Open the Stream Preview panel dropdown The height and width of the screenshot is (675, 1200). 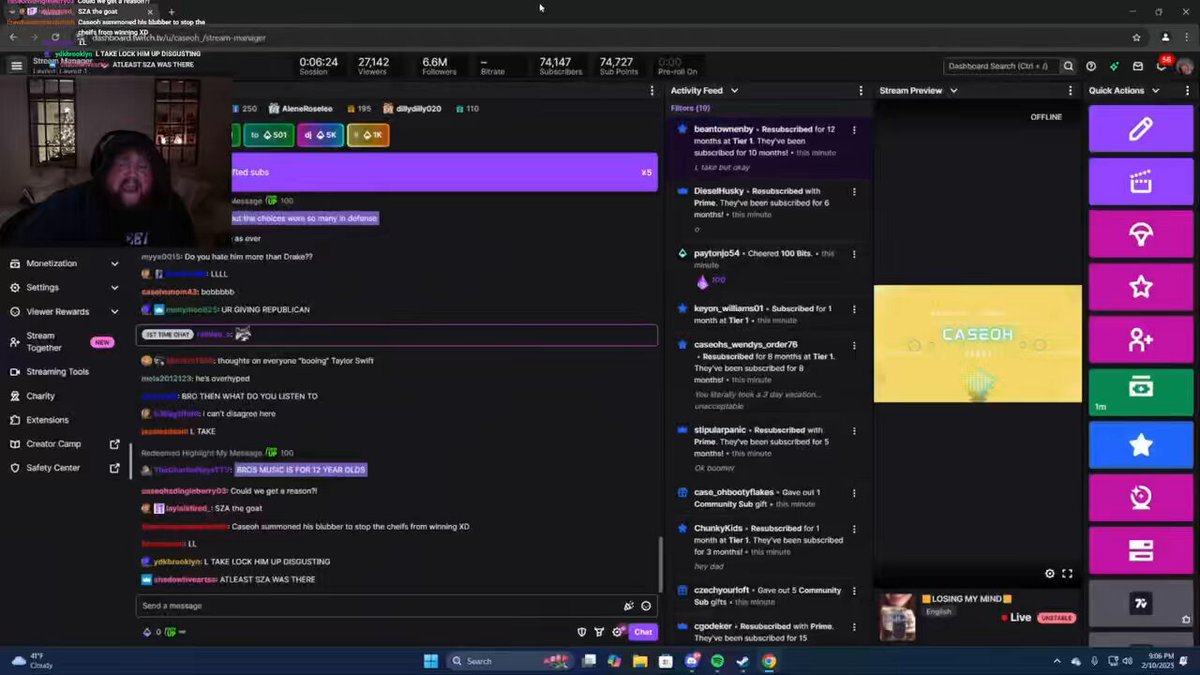tap(953, 90)
